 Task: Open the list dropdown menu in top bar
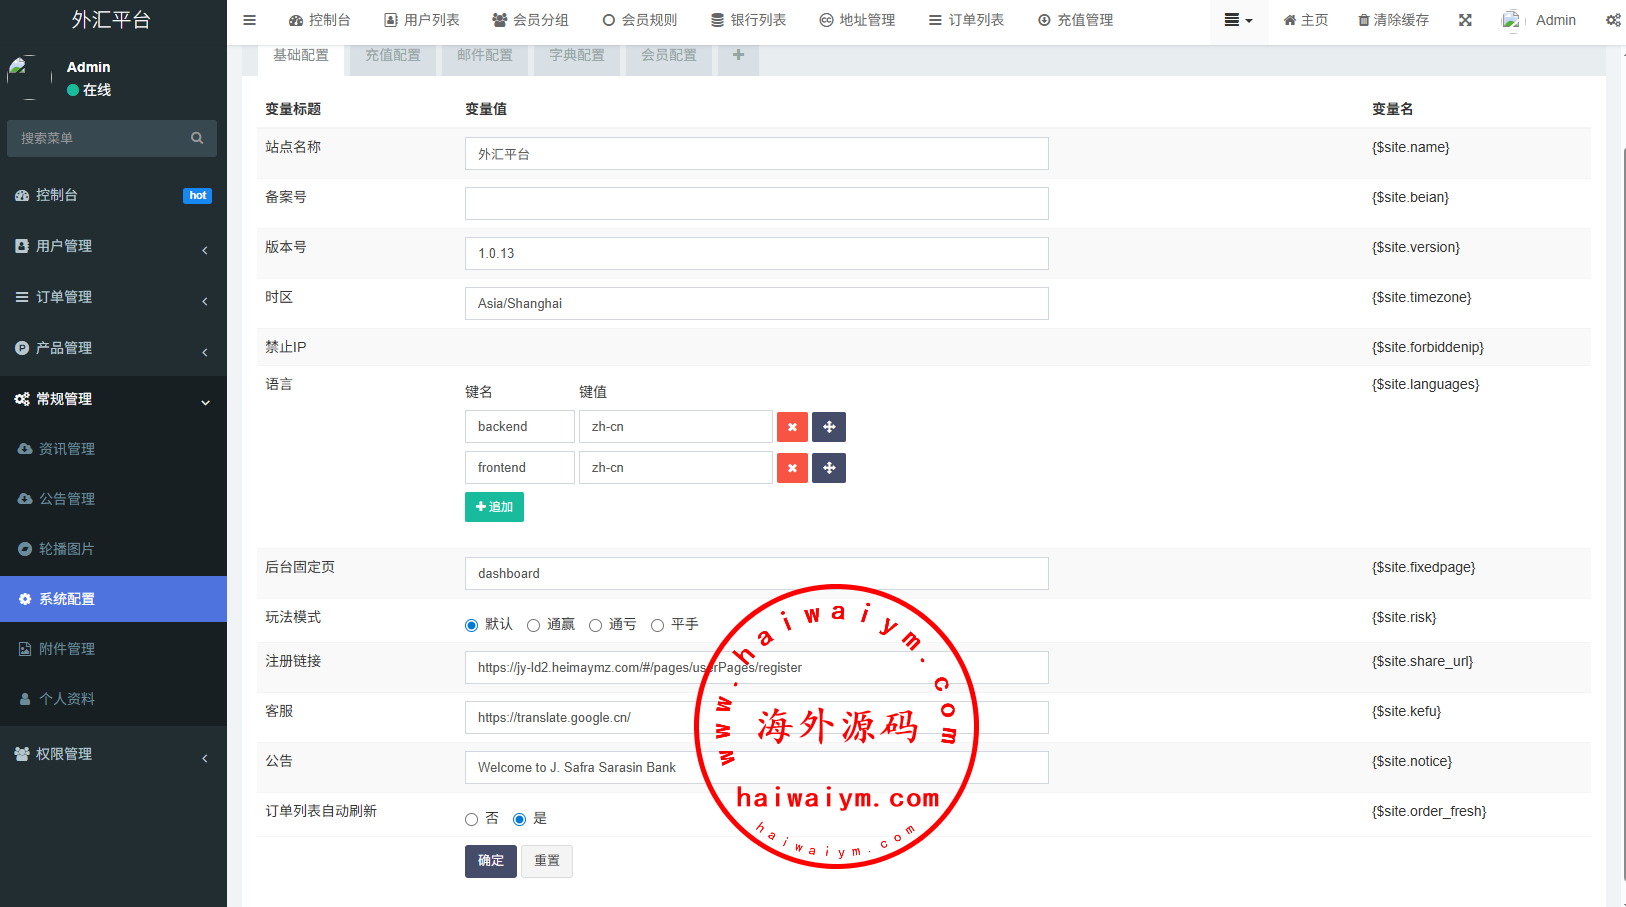click(1238, 20)
